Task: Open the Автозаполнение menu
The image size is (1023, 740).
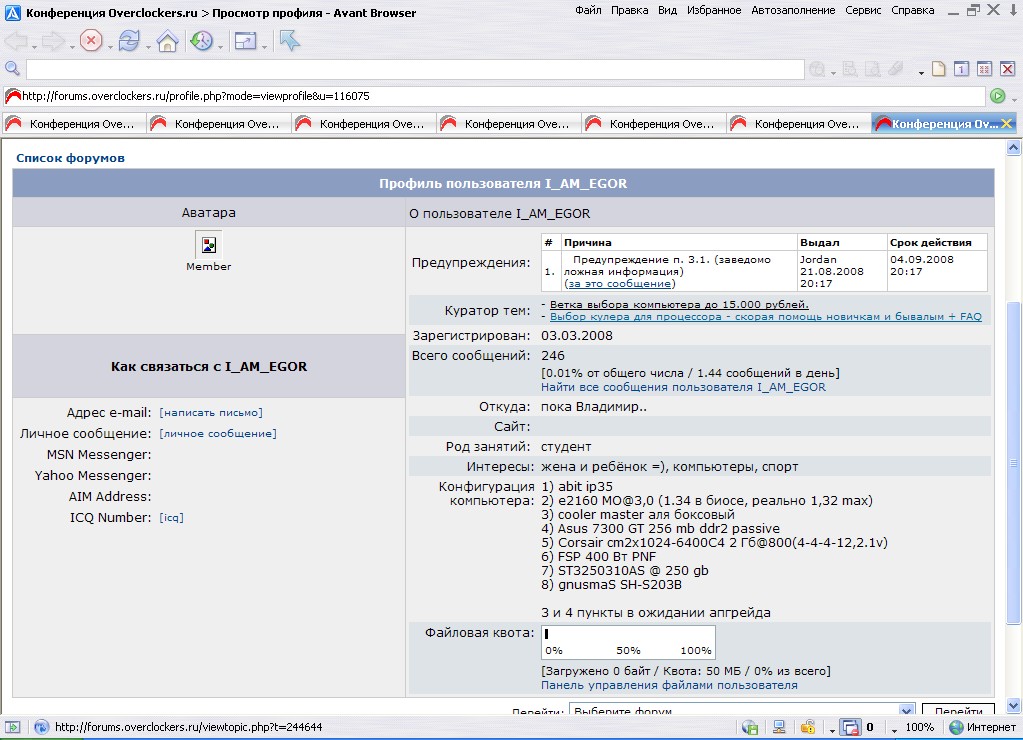Action: click(x=793, y=10)
